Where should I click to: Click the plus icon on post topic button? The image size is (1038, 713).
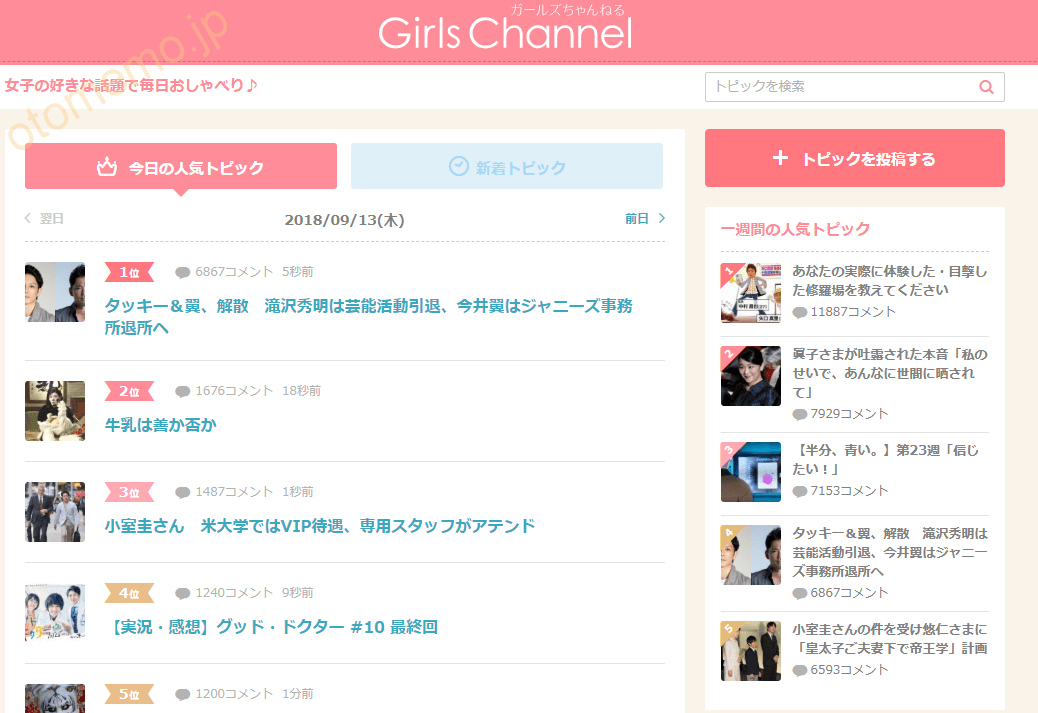(780, 158)
